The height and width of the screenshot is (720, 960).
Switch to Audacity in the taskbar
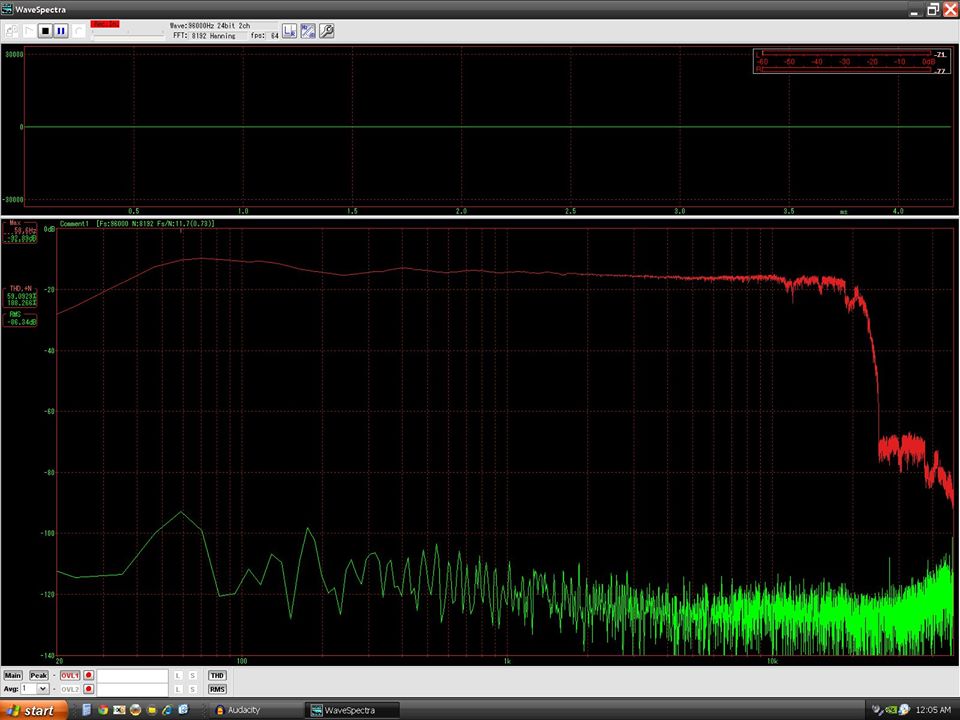(255, 710)
